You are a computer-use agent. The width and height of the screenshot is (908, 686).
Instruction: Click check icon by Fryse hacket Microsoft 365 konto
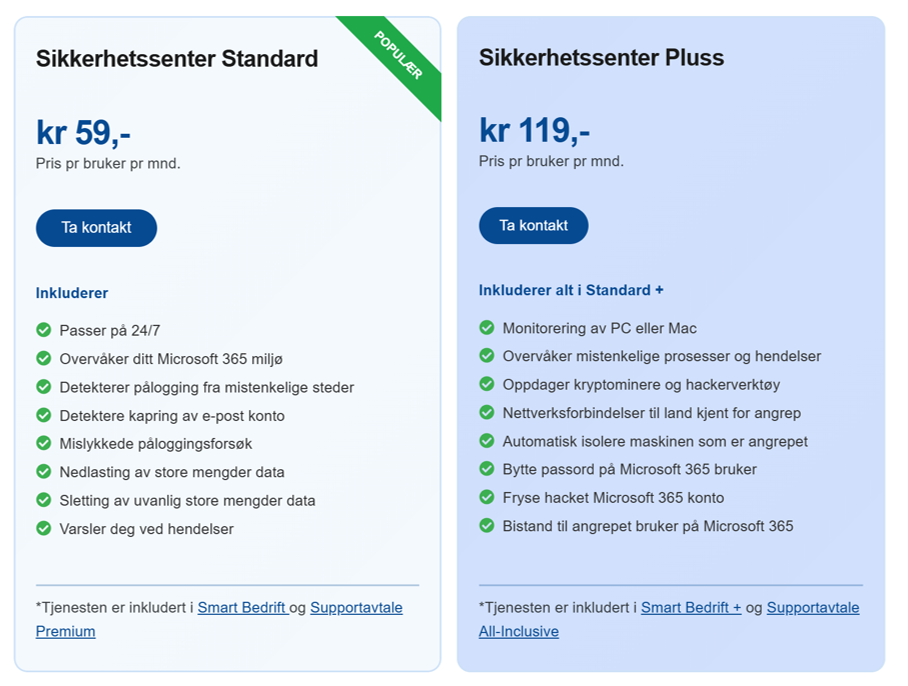[487, 497]
